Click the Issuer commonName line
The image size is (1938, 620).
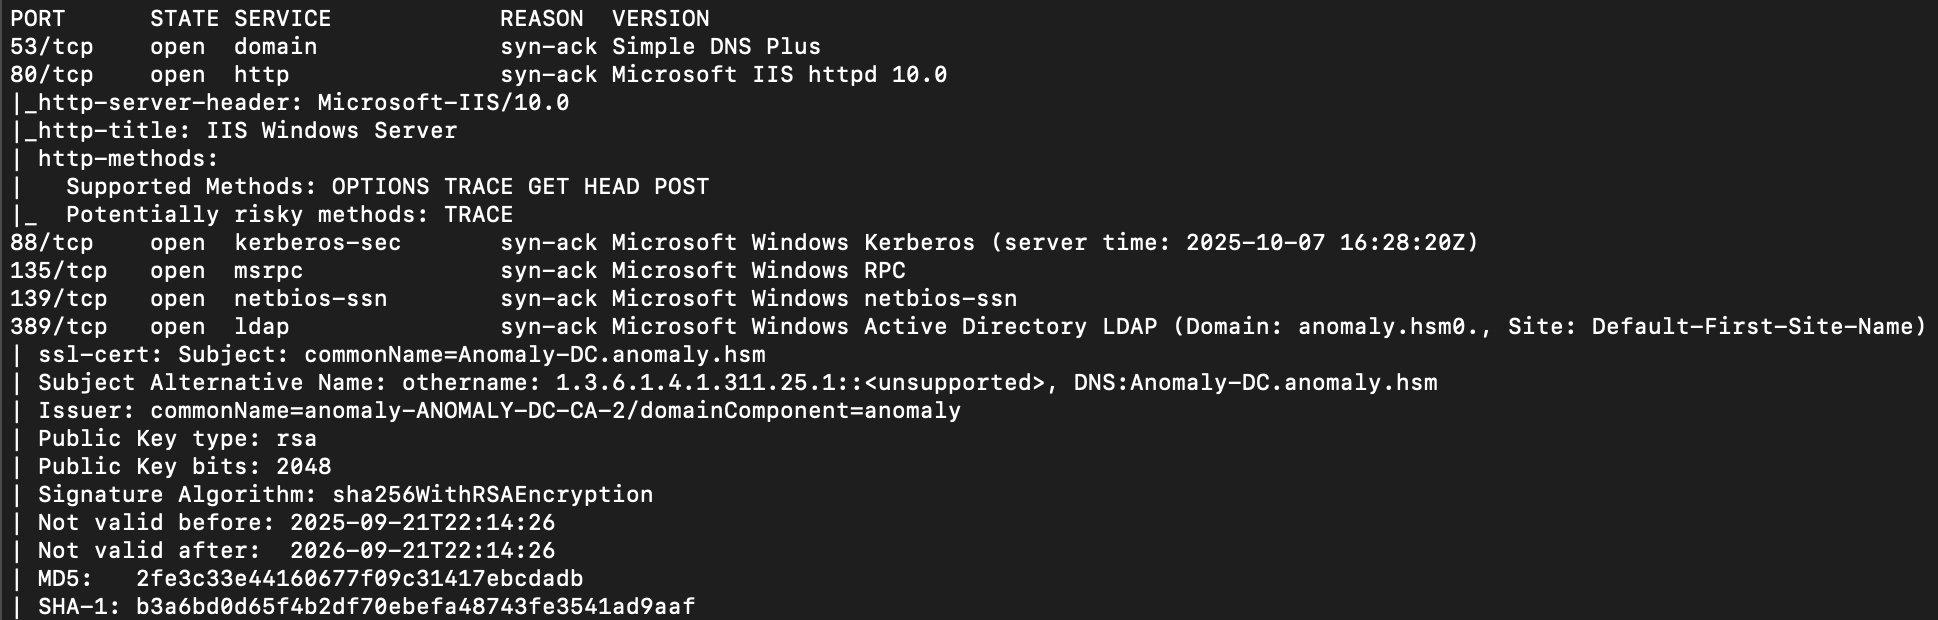555,411
